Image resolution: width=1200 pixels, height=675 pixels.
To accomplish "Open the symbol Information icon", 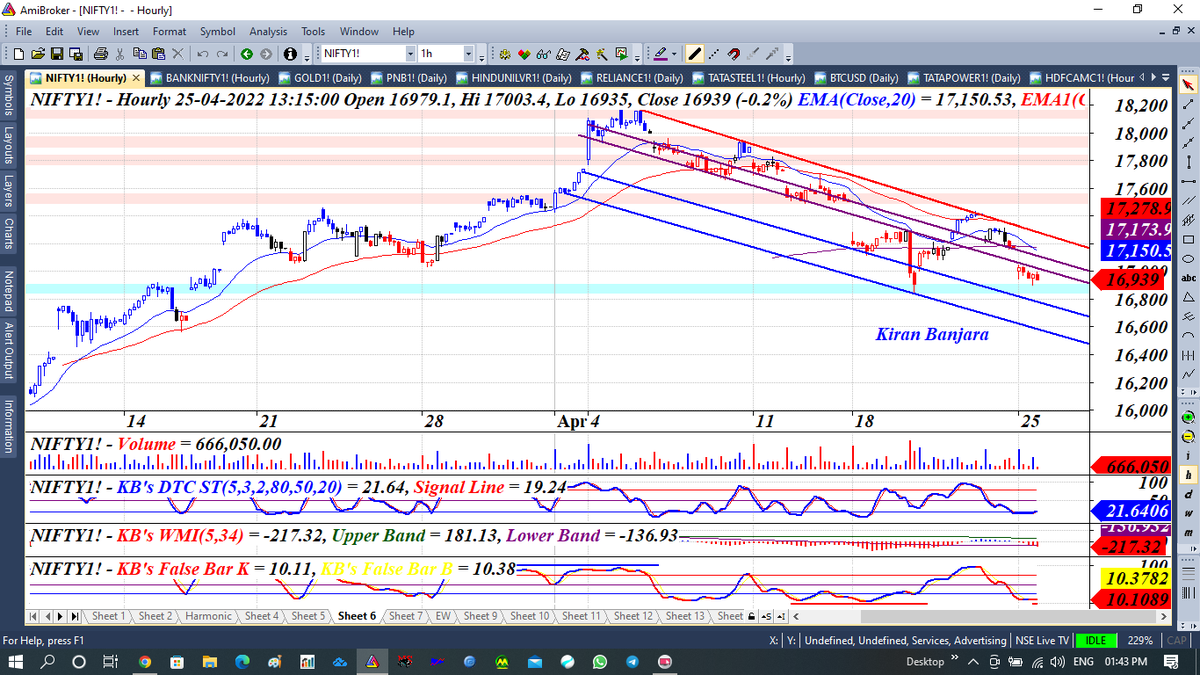I will (x=289, y=52).
